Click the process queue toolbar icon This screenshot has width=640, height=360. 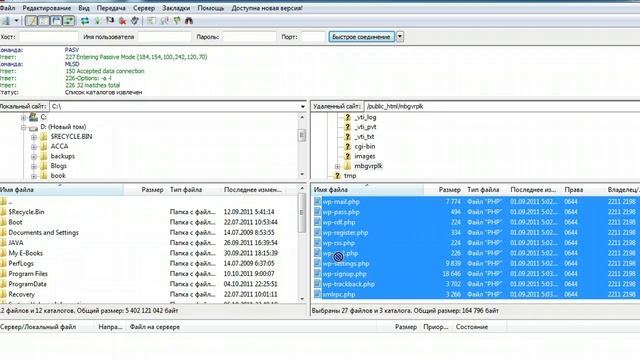pos(97,21)
